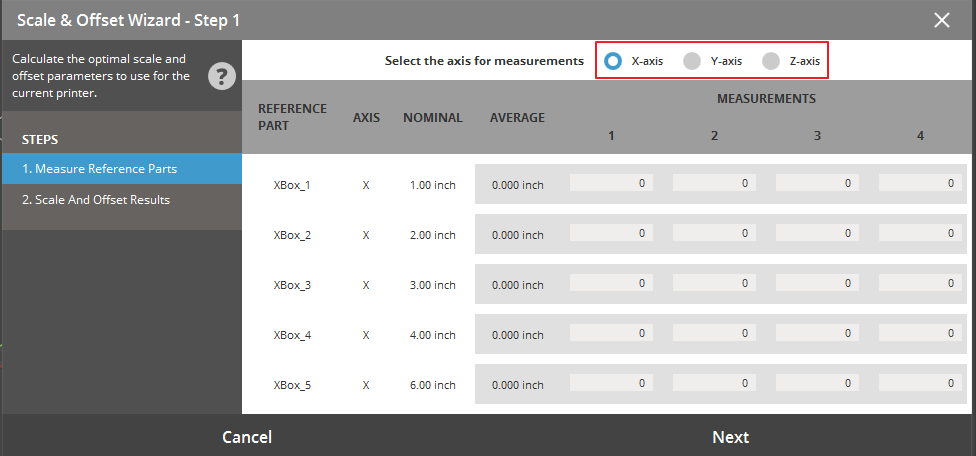Click measurement 1 field for XBox_3
This screenshot has height=456, width=976.
coord(612,283)
